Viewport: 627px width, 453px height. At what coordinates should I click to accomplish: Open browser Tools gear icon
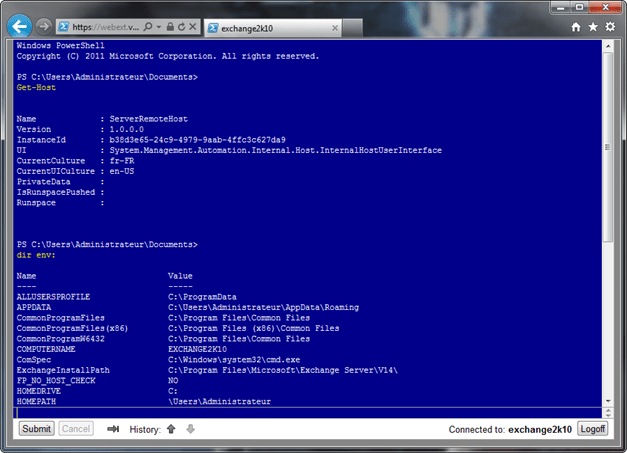pyautogui.click(x=610, y=24)
